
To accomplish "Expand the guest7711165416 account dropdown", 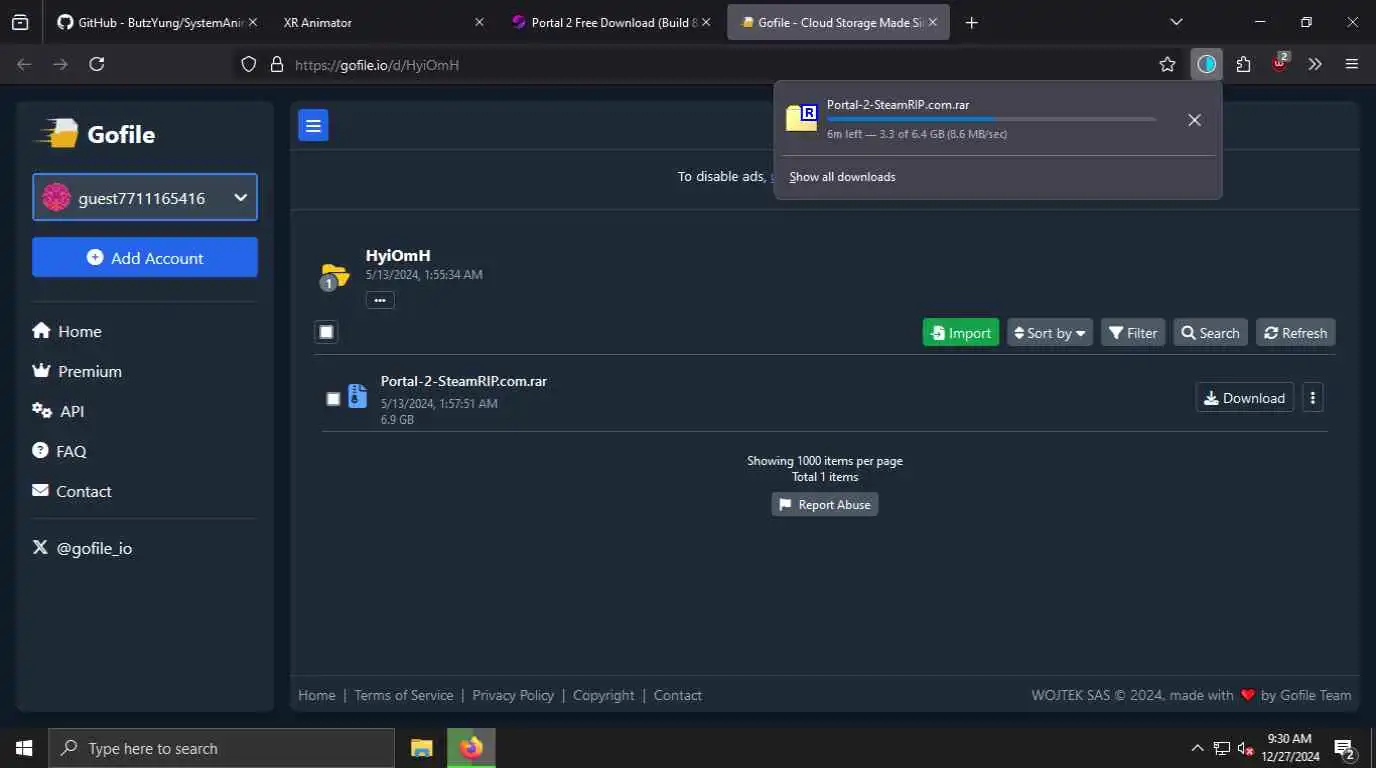I will [145, 197].
